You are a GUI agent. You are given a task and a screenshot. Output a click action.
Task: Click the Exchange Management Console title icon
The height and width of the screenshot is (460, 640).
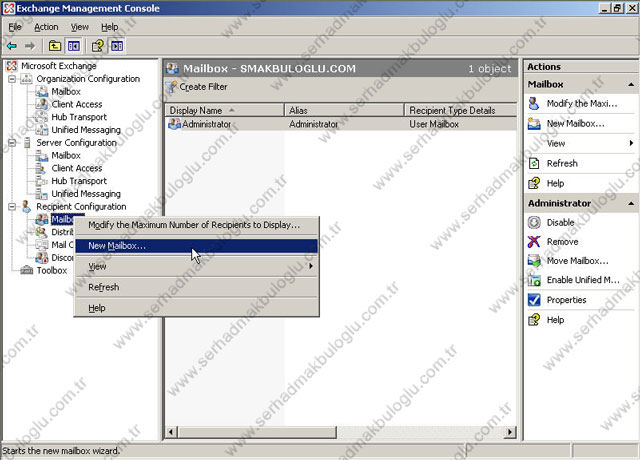coord(9,8)
